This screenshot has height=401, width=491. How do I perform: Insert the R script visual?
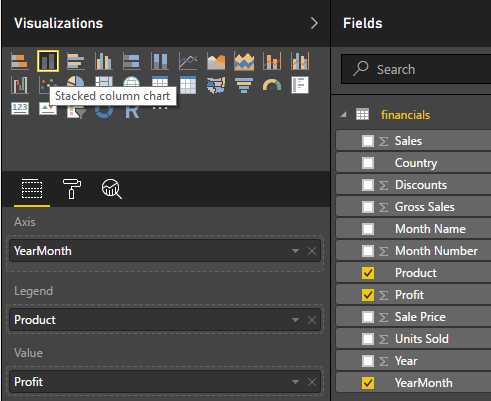(132, 112)
